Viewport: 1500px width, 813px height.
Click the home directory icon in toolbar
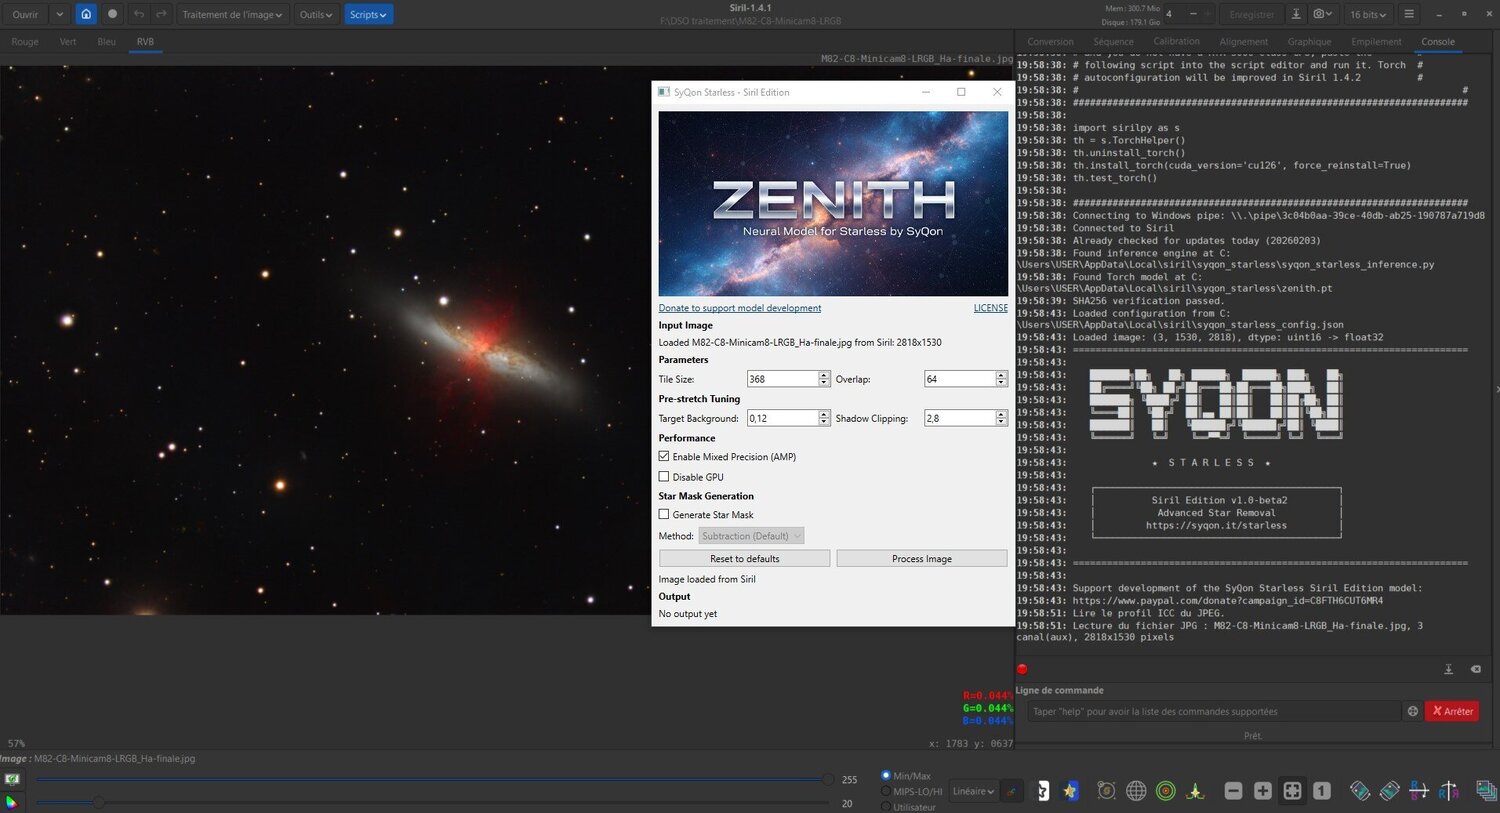(x=86, y=14)
